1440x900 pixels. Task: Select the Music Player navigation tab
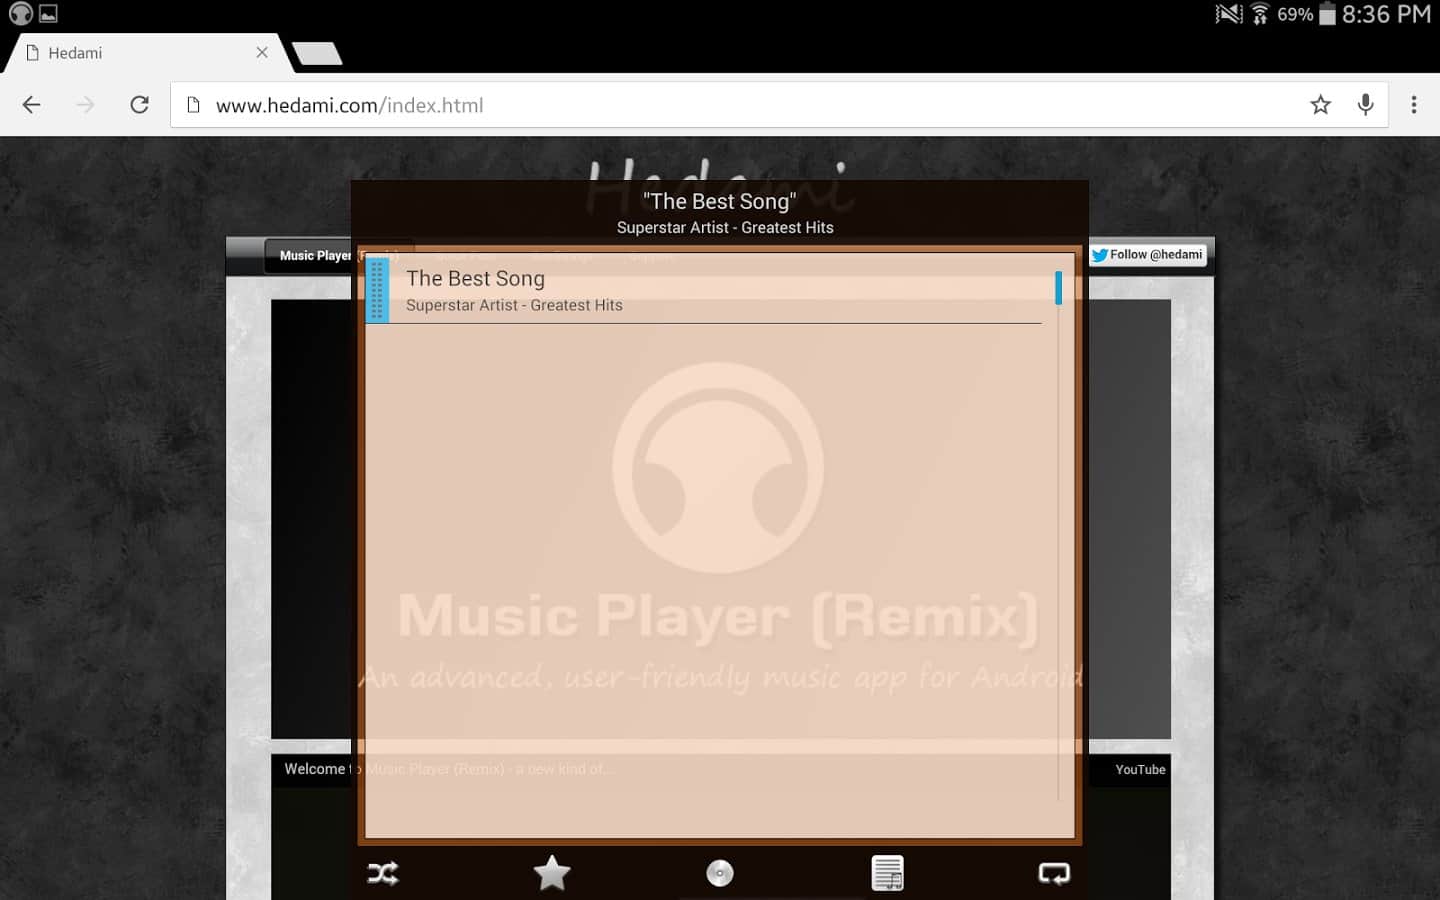tap(310, 256)
